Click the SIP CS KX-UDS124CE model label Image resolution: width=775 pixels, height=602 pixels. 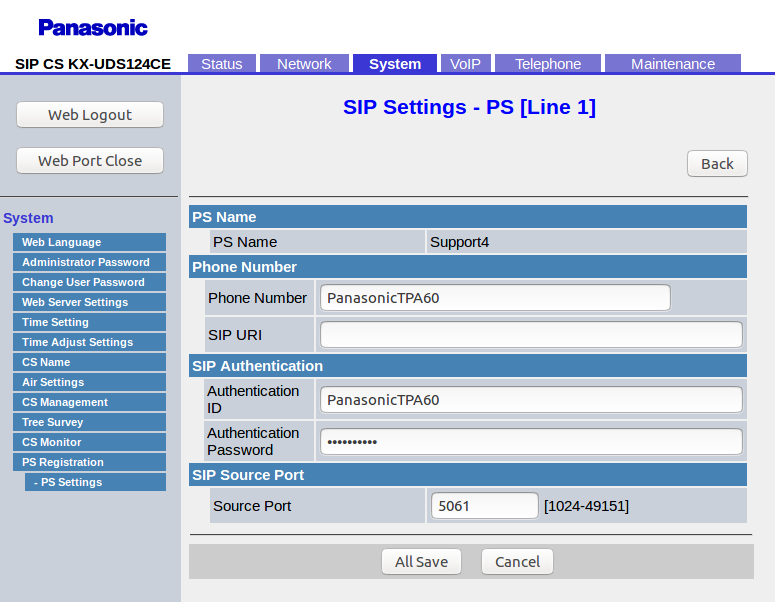93,64
